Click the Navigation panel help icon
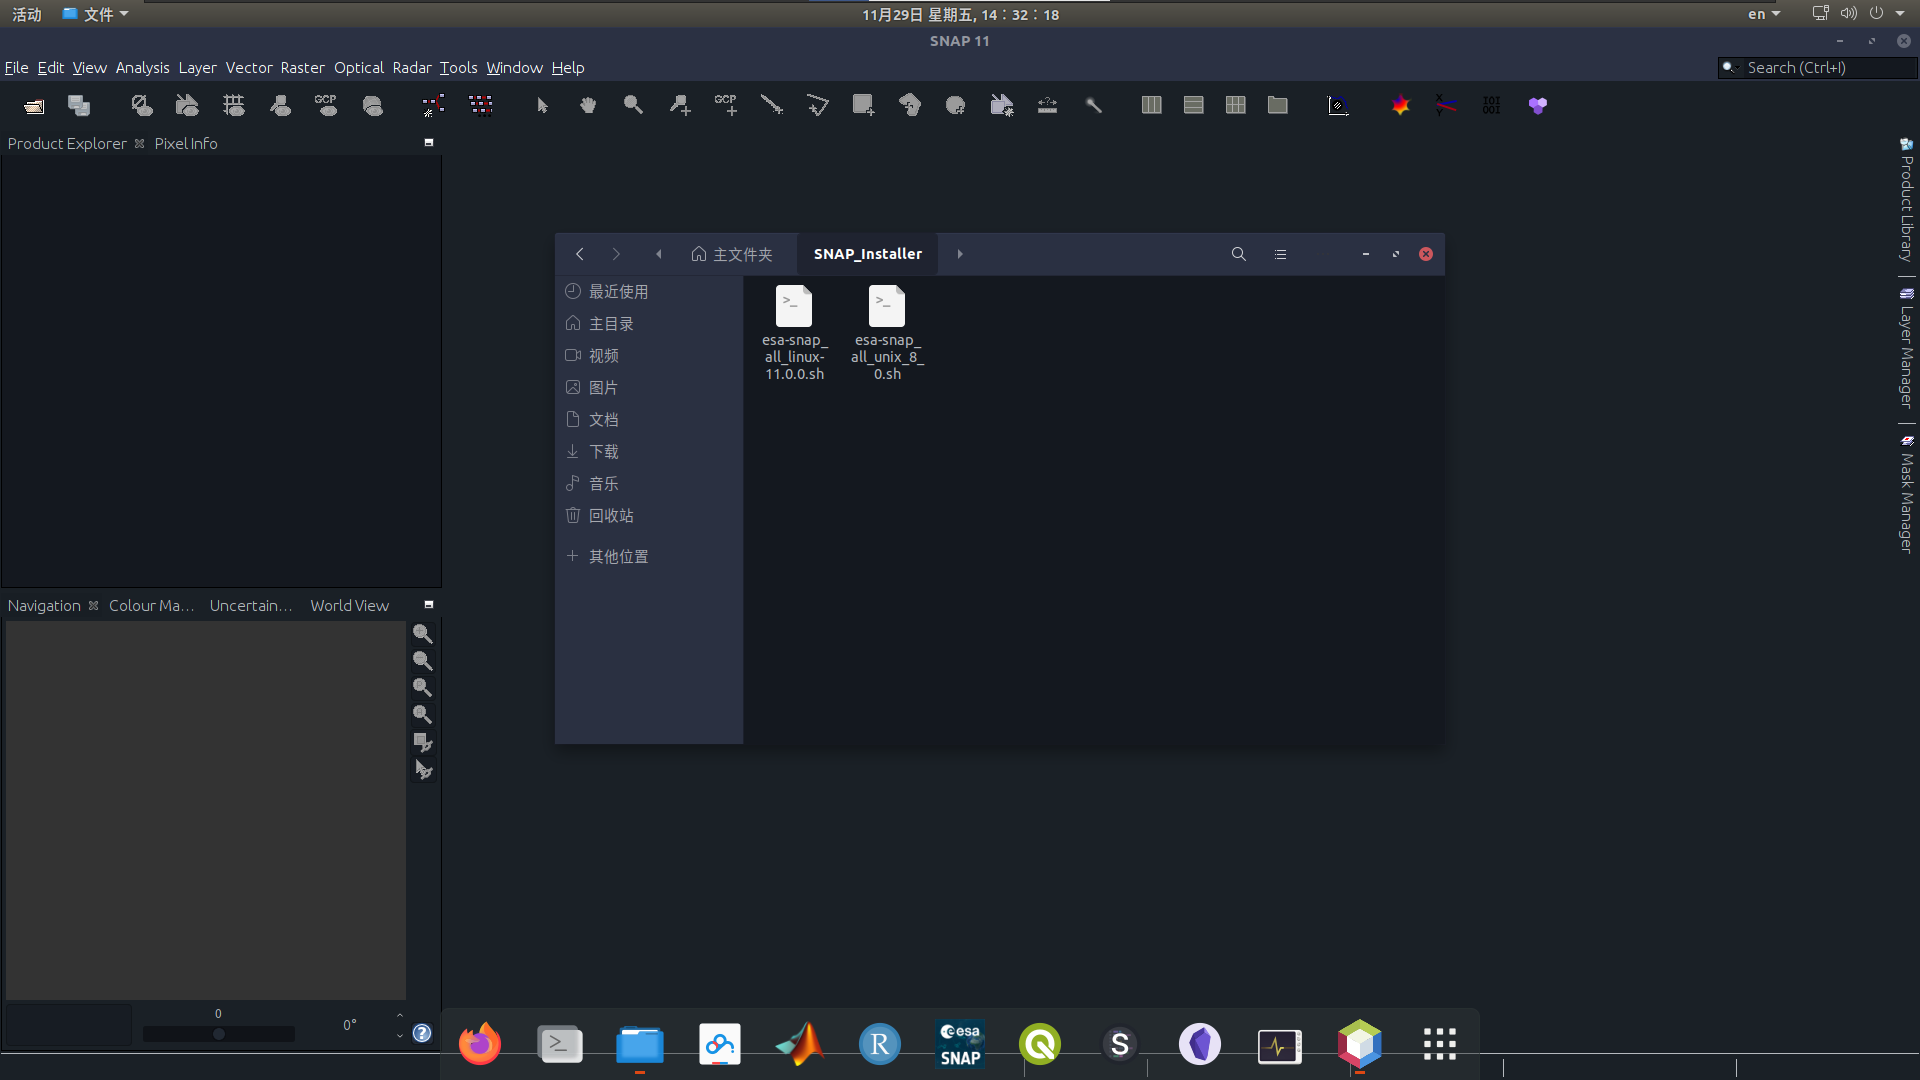1920x1080 pixels. 422,1033
